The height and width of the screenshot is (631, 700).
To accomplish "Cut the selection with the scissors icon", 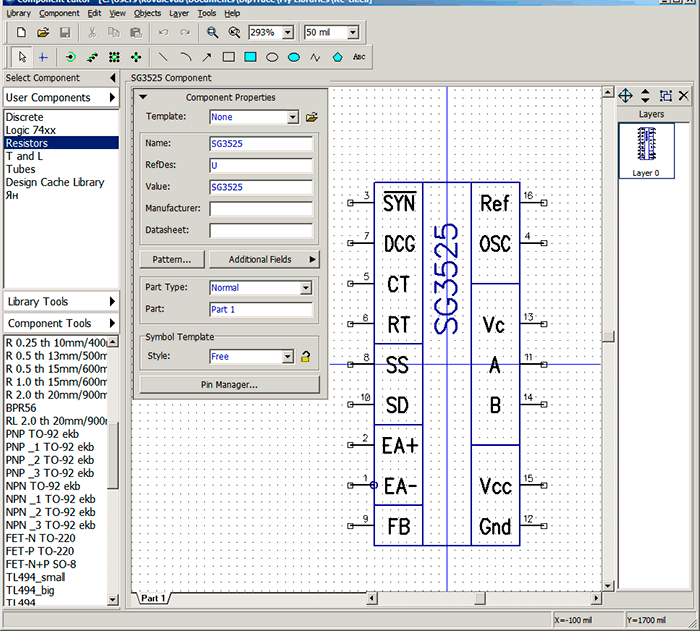I will click(92, 33).
